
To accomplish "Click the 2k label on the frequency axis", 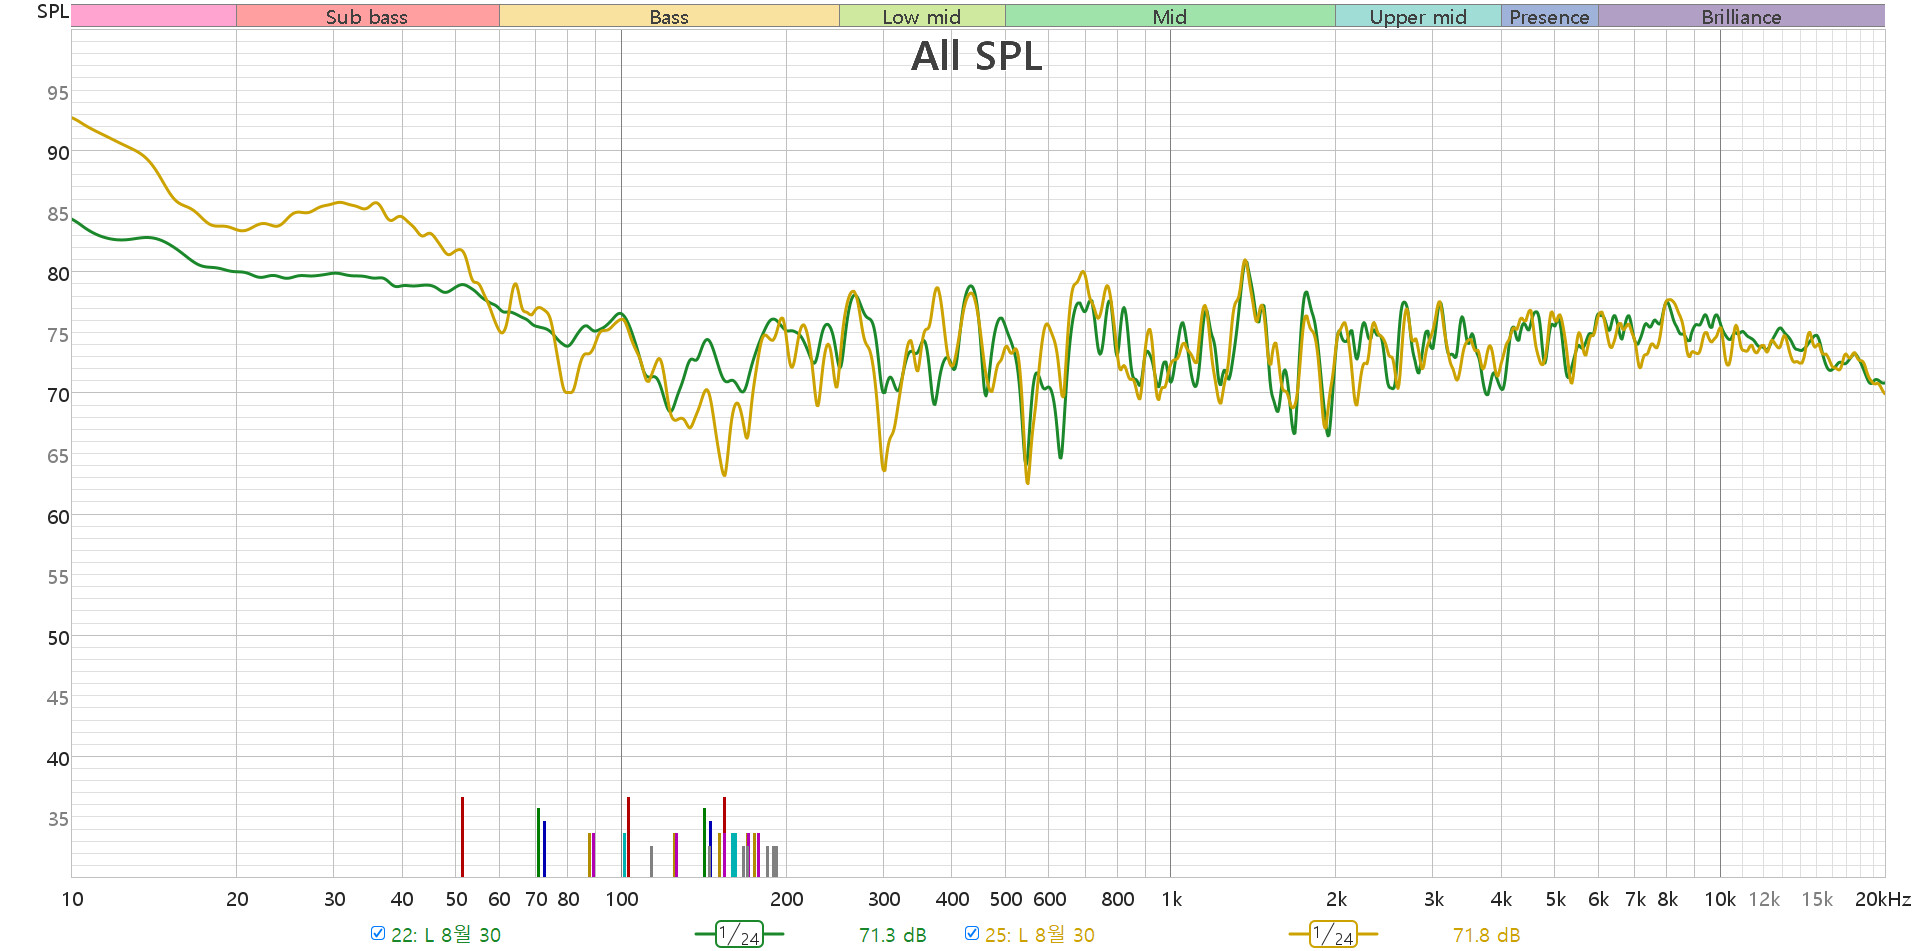I will click(1336, 899).
